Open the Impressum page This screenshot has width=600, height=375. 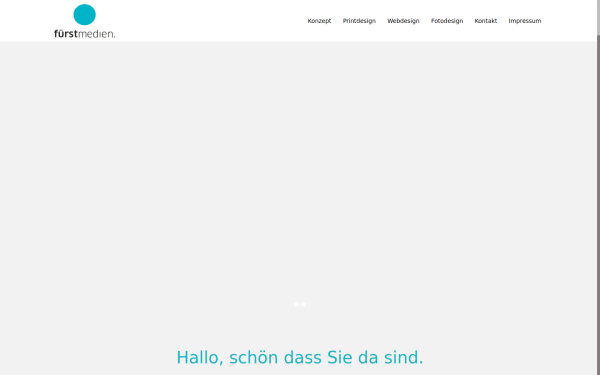click(525, 21)
